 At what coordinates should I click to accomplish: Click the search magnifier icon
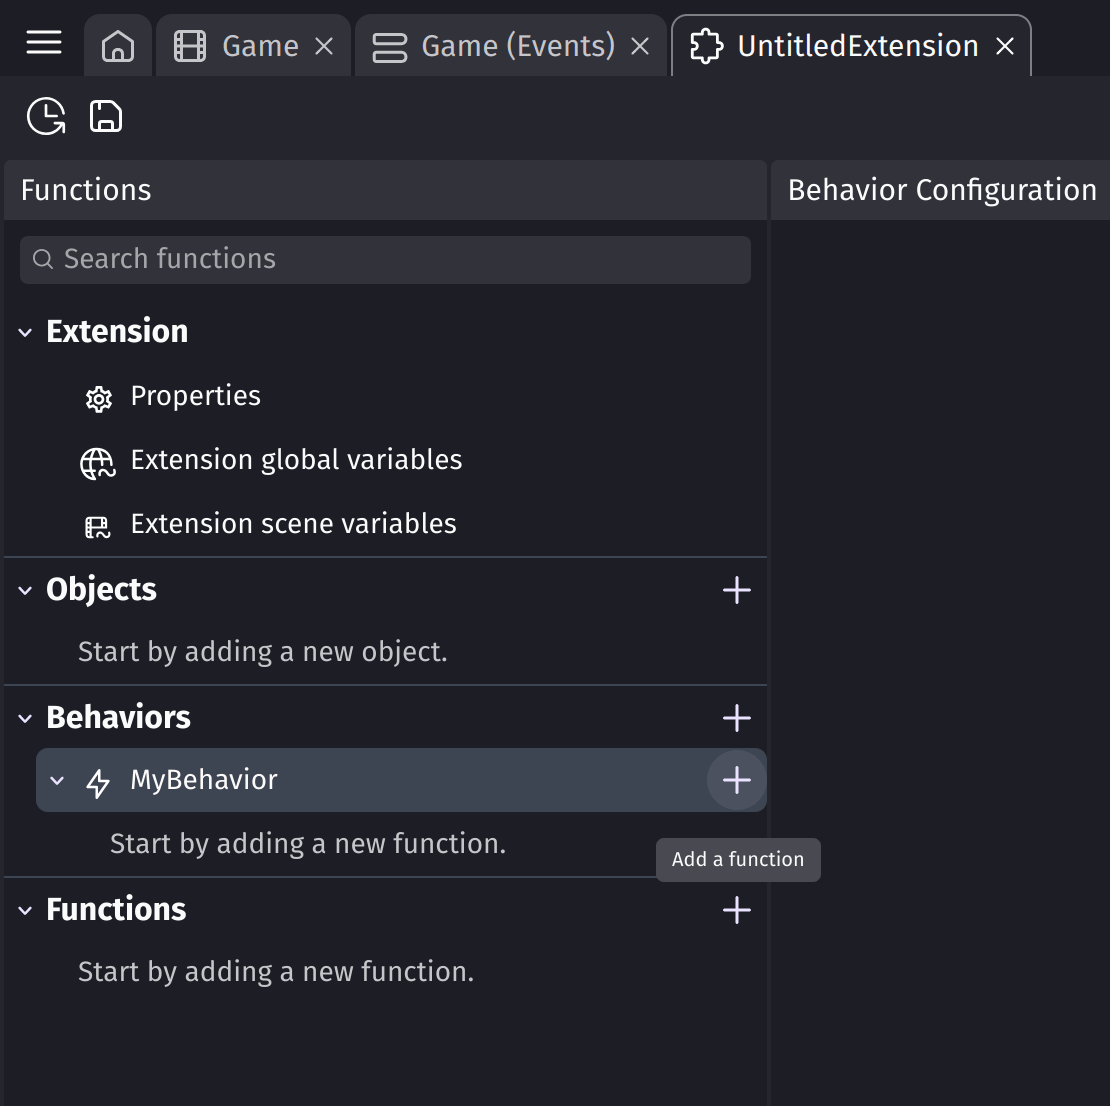coord(42,259)
